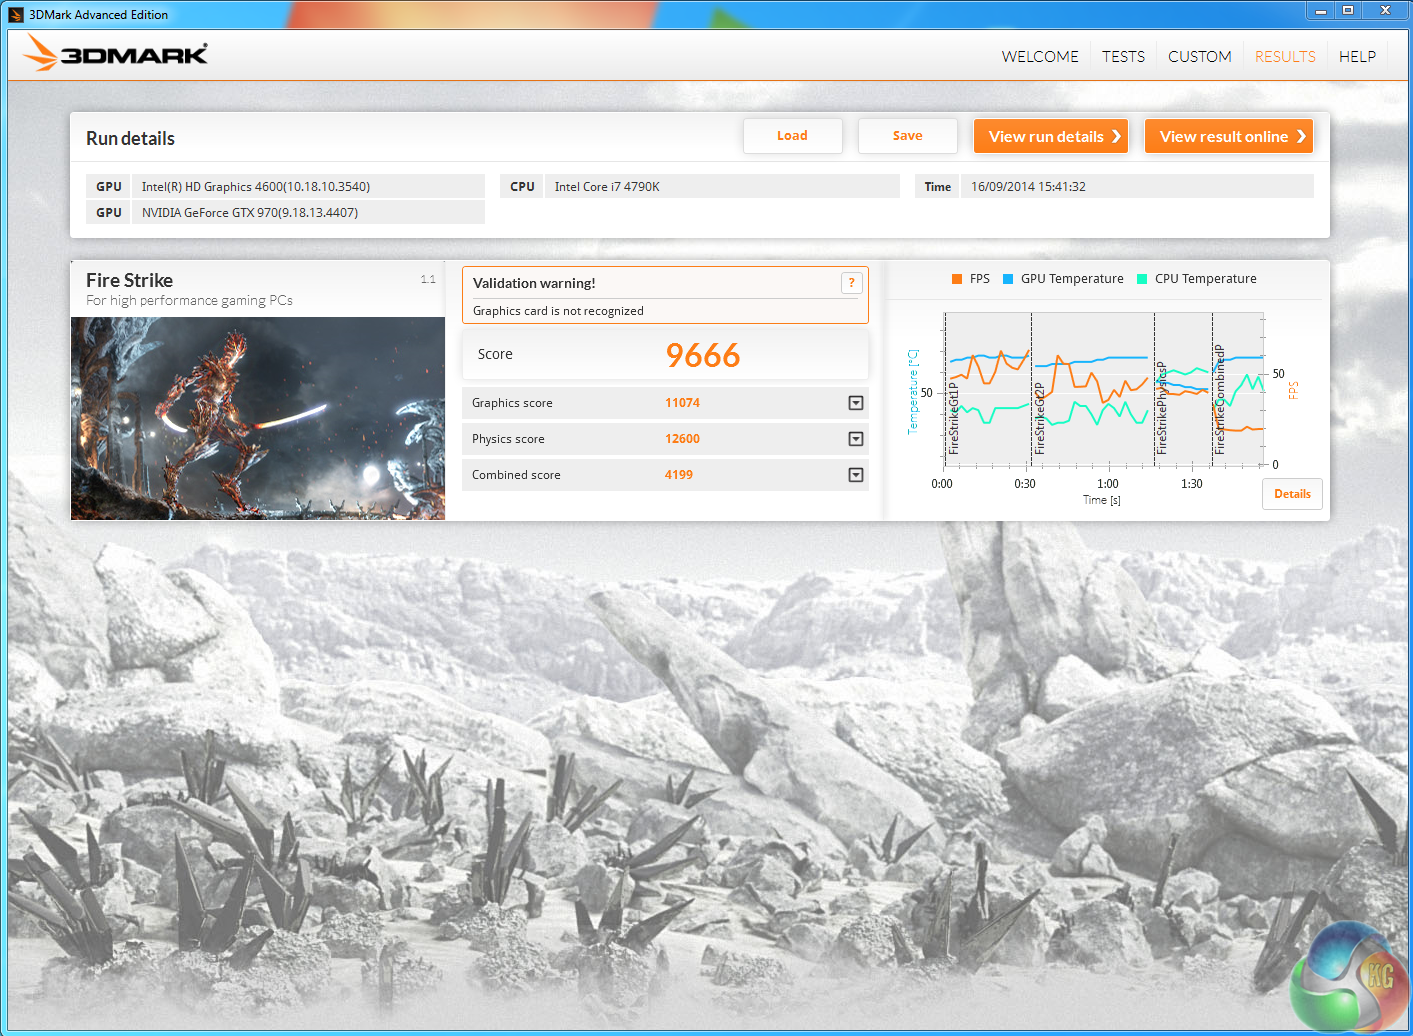Click the FireStrikeCombinedP graph marker

1219,399
